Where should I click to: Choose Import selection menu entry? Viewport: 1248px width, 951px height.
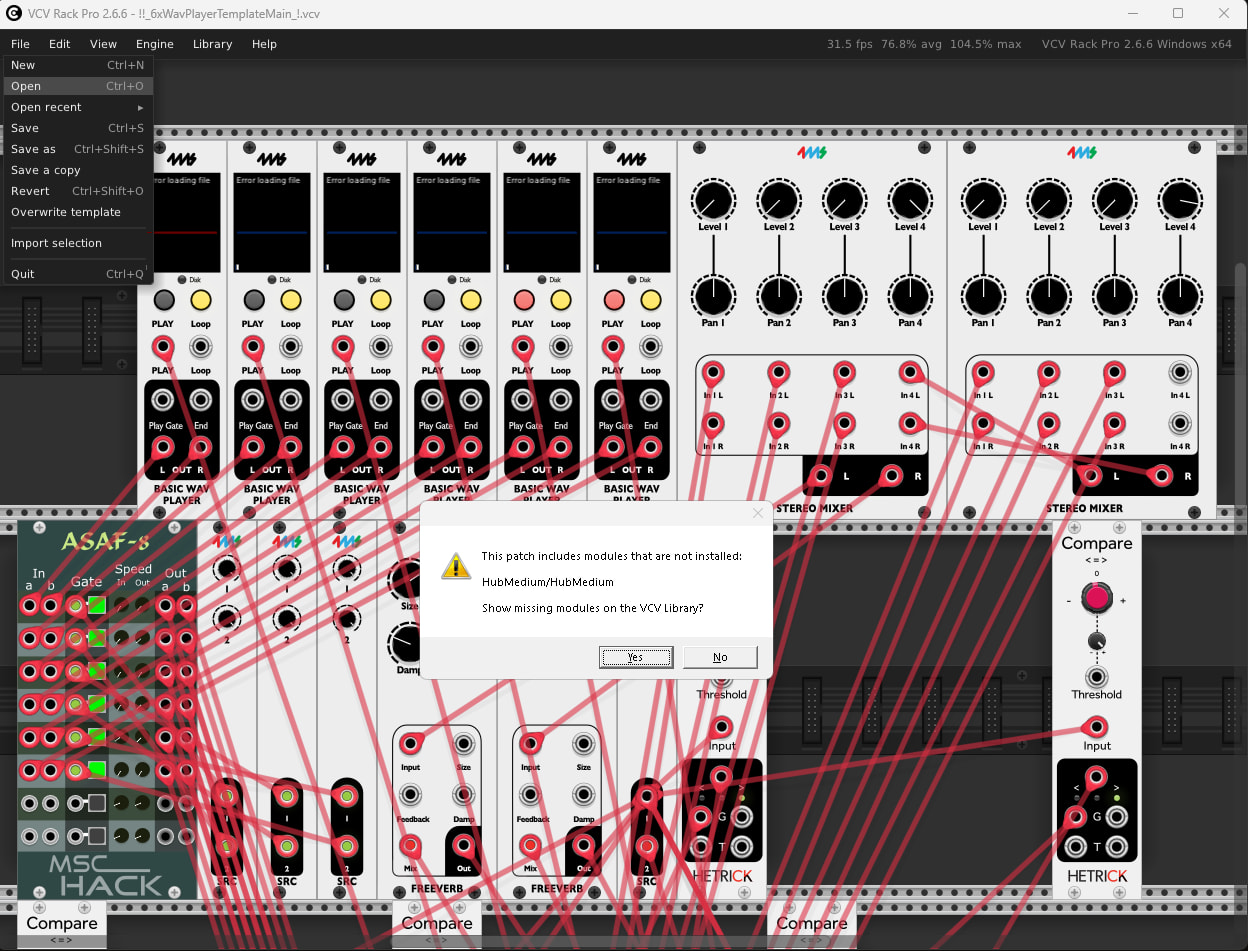56,243
